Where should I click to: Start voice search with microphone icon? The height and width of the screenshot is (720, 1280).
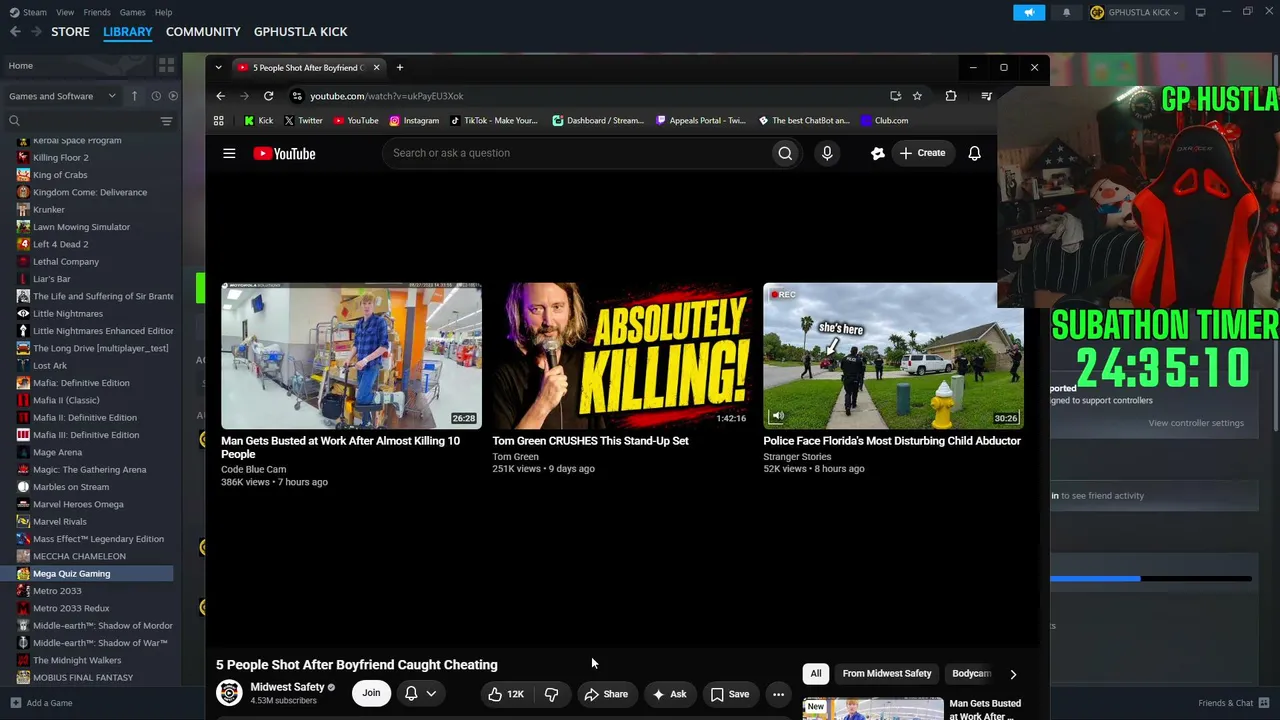tap(827, 153)
